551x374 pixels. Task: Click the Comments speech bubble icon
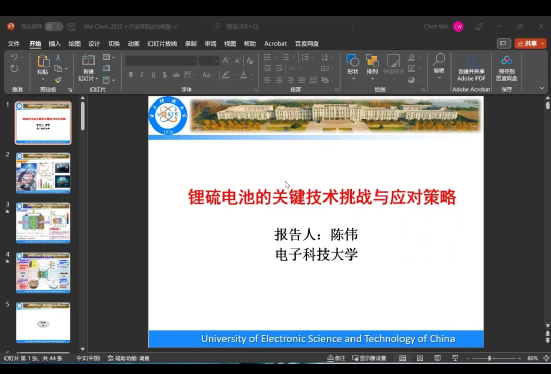pos(504,44)
